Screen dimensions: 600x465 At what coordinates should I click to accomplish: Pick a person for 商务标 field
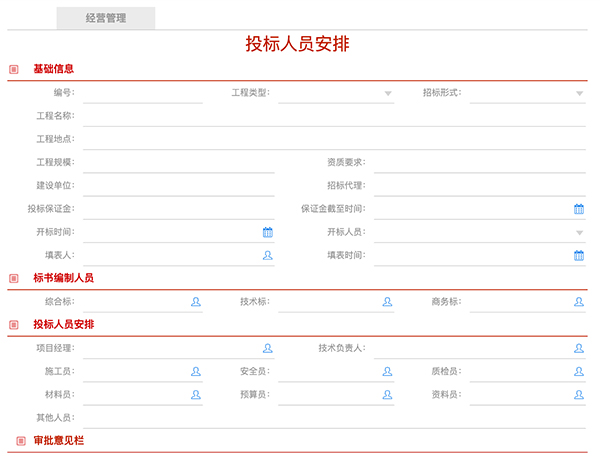[x=579, y=302]
